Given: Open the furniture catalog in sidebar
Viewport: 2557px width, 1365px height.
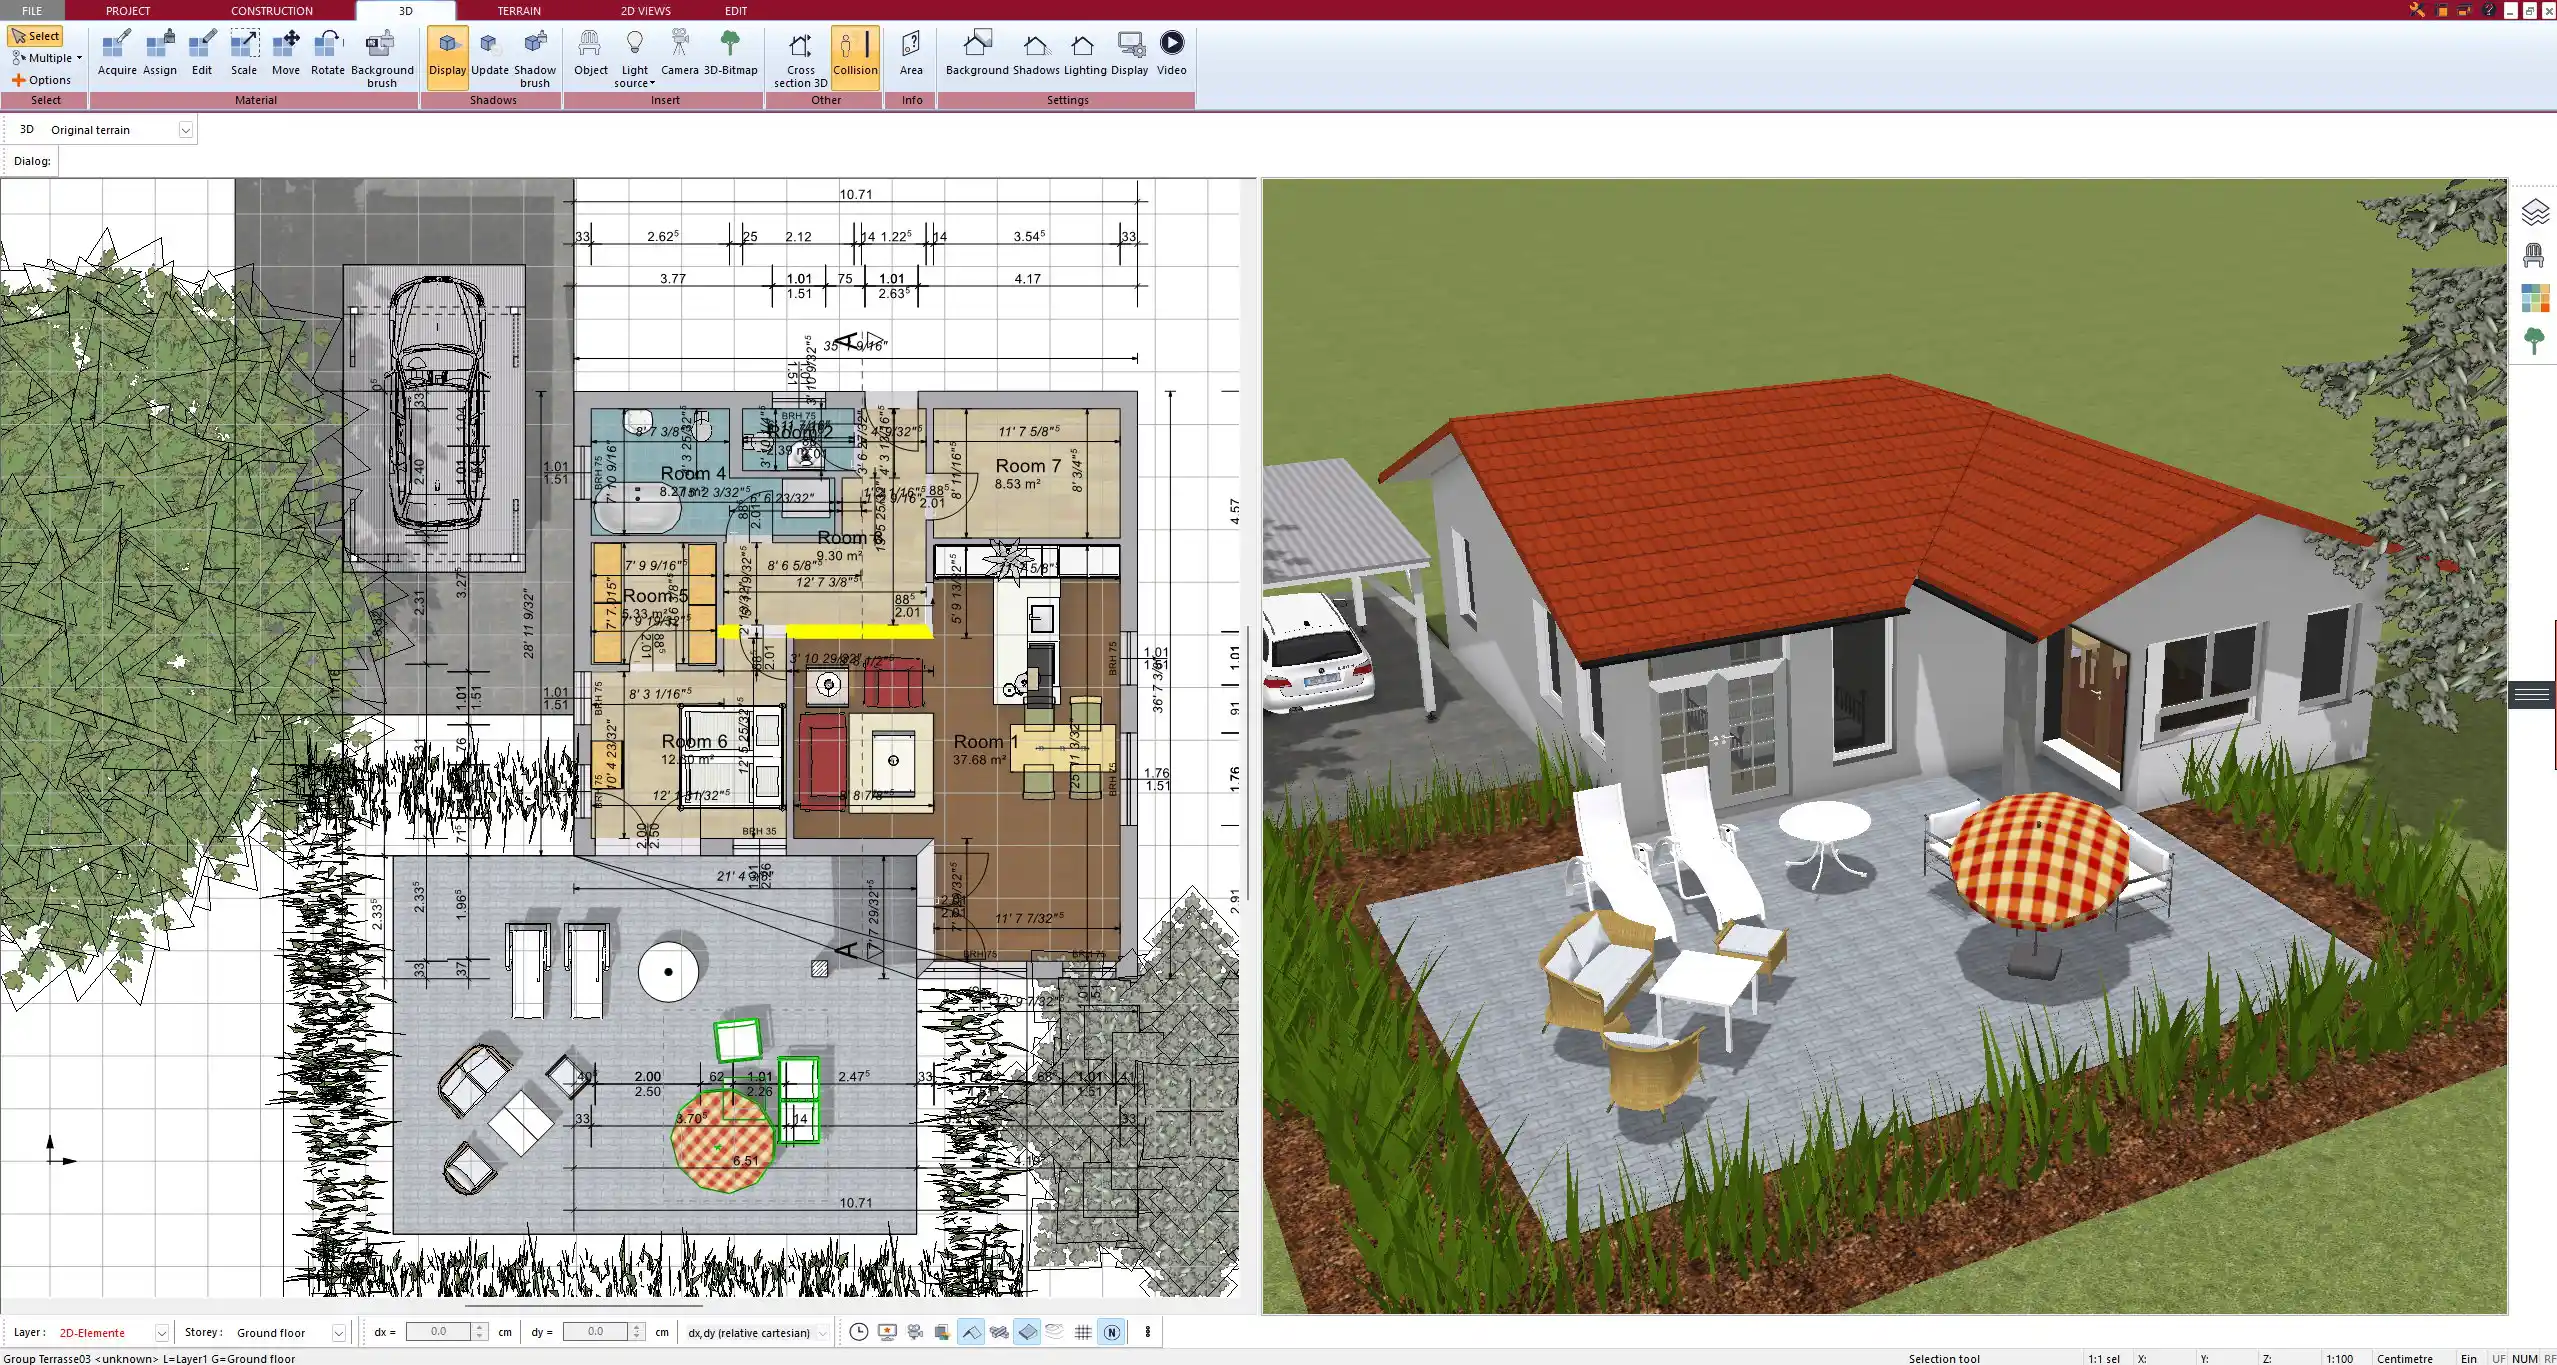Looking at the screenshot, I should [2534, 255].
